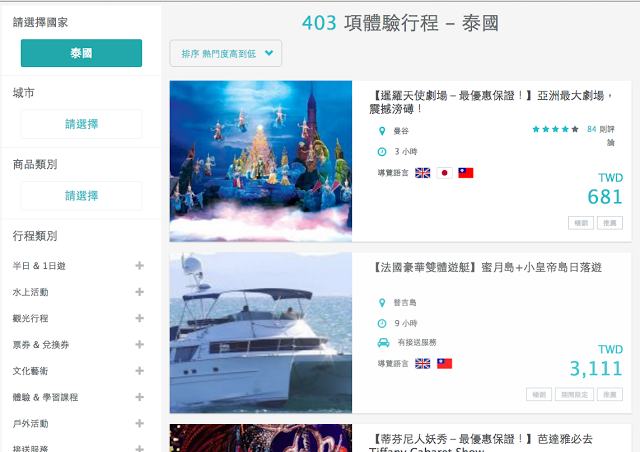Click the car icon beside 有接送服務
Viewport: 640px width, 452px height.
pos(382,343)
